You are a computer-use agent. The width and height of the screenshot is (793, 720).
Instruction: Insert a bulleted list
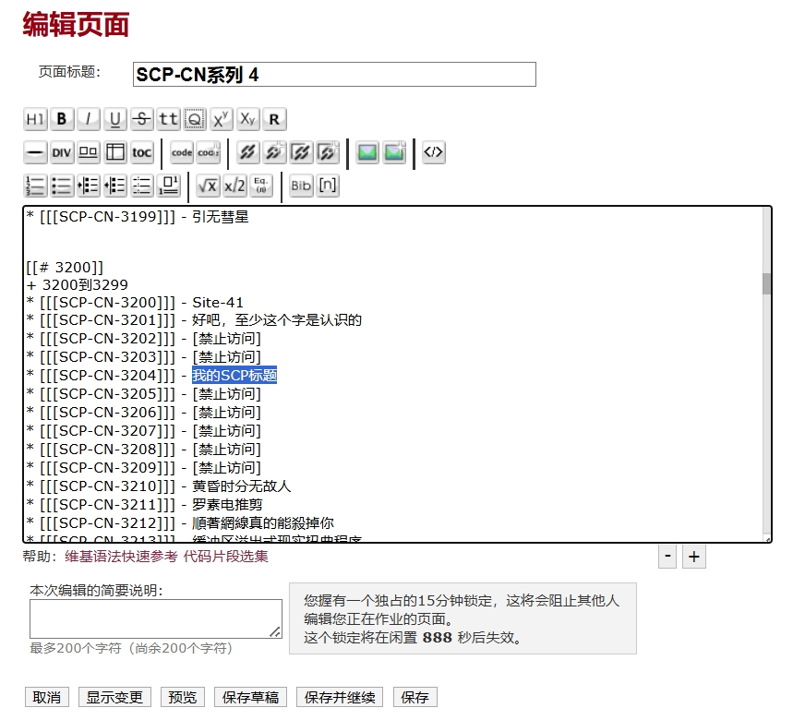coord(62,186)
